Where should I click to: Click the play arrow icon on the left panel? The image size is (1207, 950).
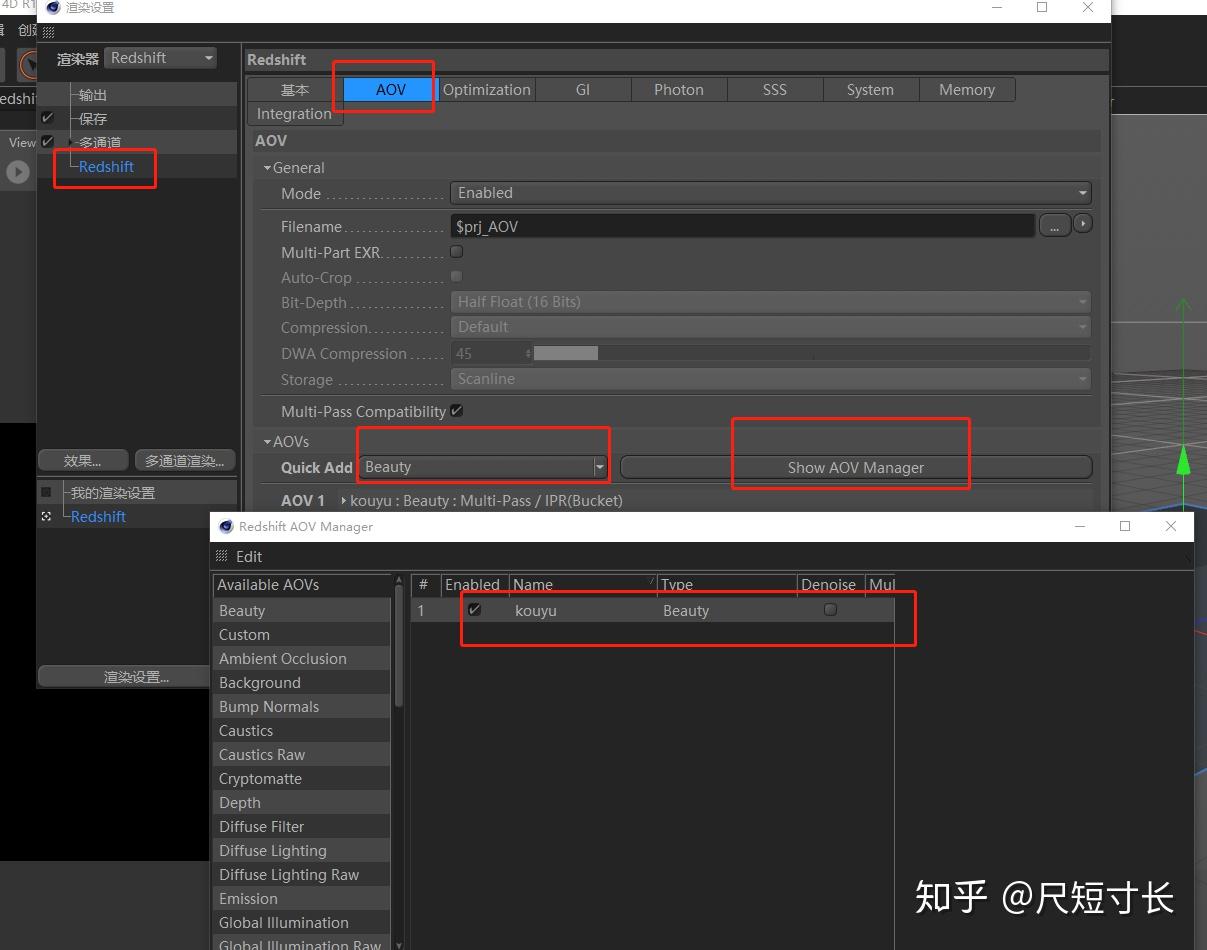pos(17,171)
